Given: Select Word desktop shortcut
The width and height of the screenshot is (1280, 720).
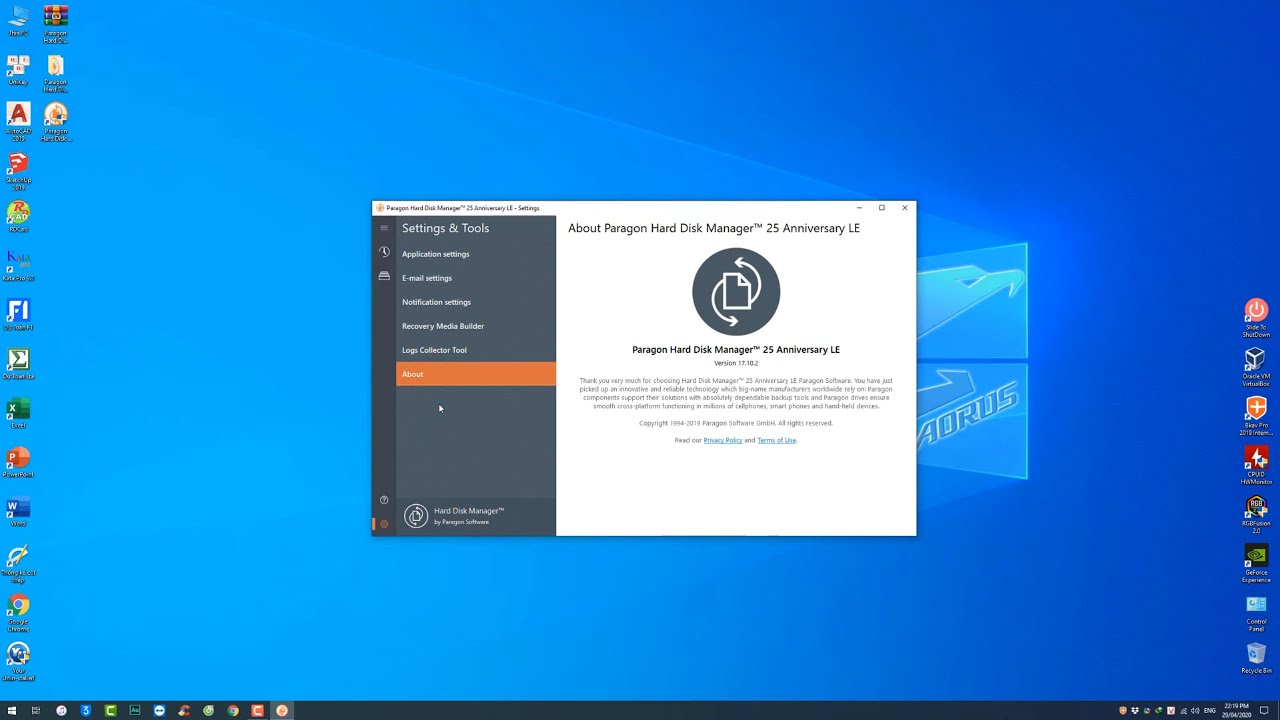Looking at the screenshot, I should click(18, 510).
